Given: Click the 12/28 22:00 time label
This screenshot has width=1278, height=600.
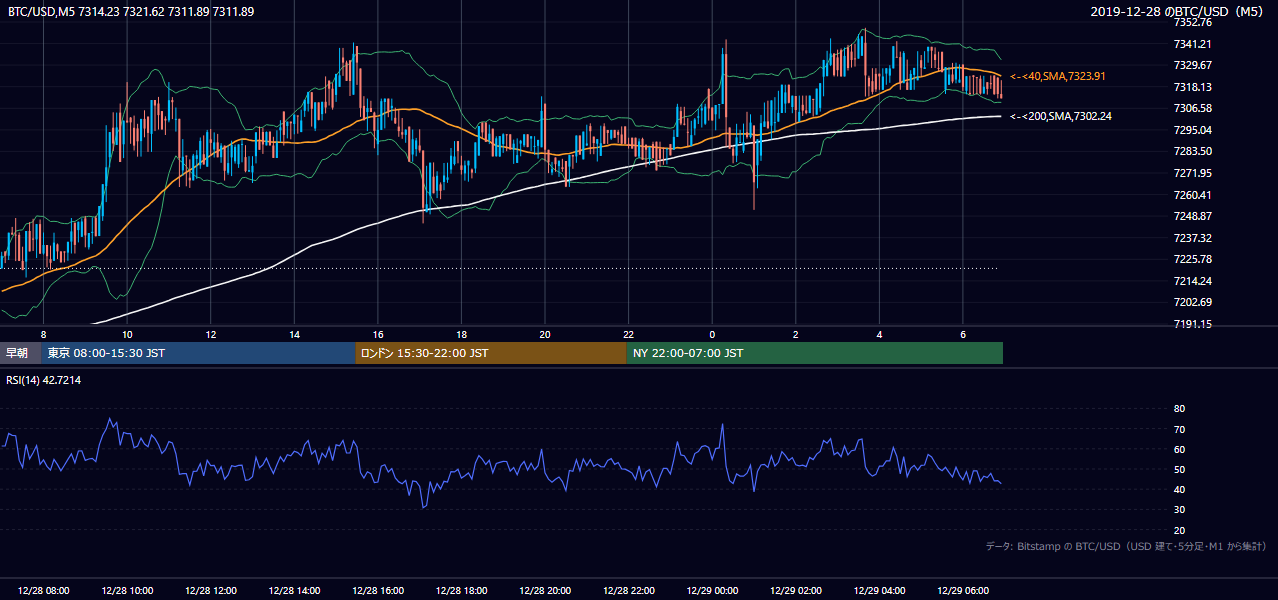Looking at the screenshot, I should (629, 591).
